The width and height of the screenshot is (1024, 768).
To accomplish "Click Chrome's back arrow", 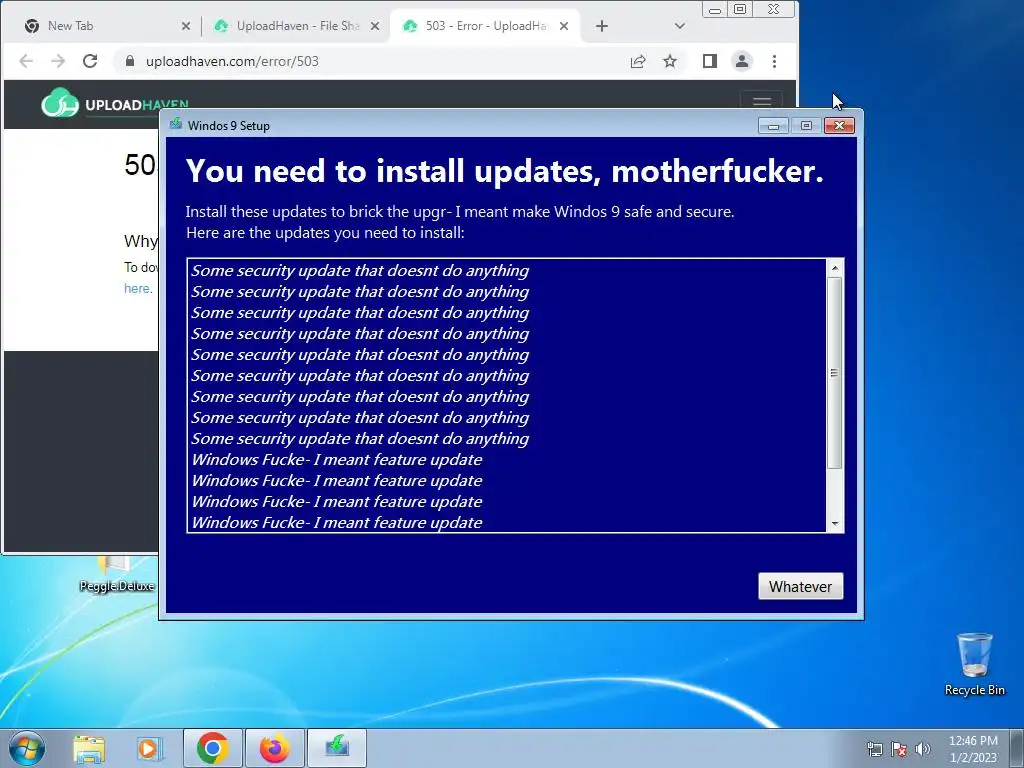I will point(26,61).
